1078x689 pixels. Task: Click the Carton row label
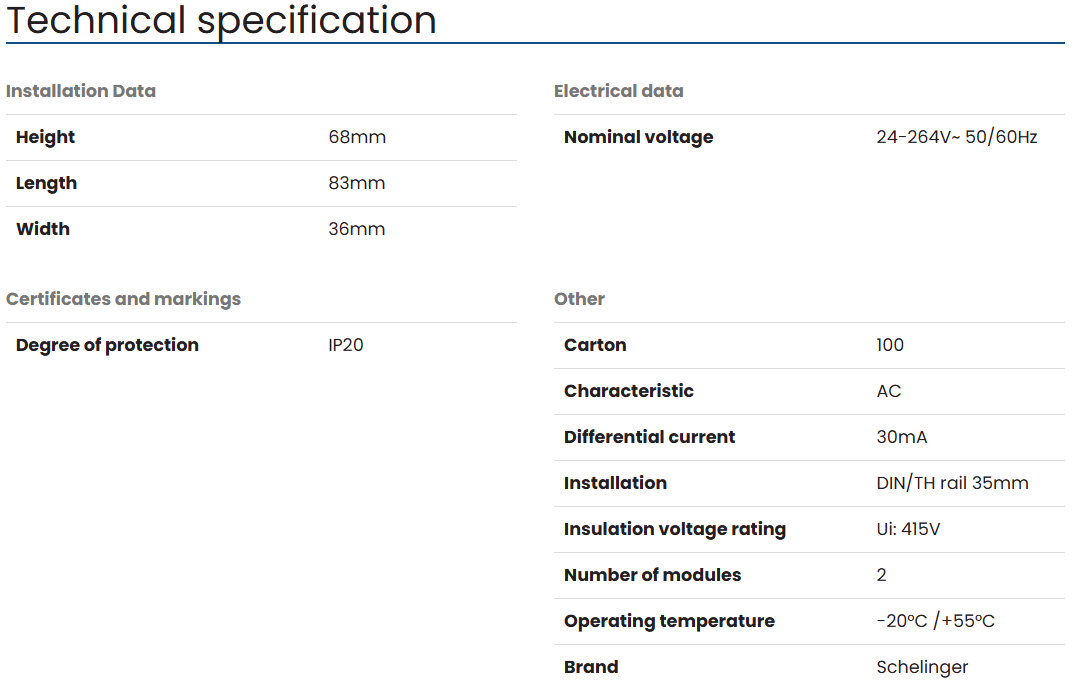tap(595, 344)
